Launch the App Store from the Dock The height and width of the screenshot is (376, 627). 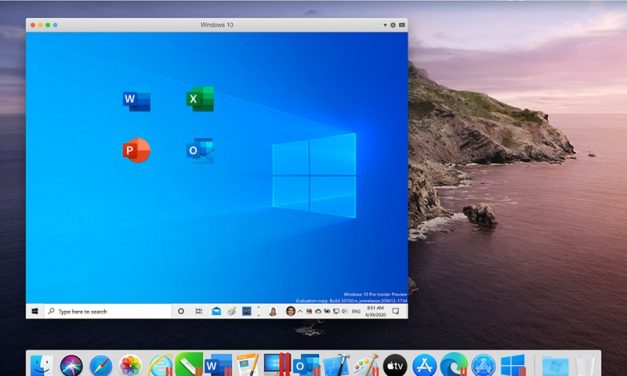click(x=424, y=365)
